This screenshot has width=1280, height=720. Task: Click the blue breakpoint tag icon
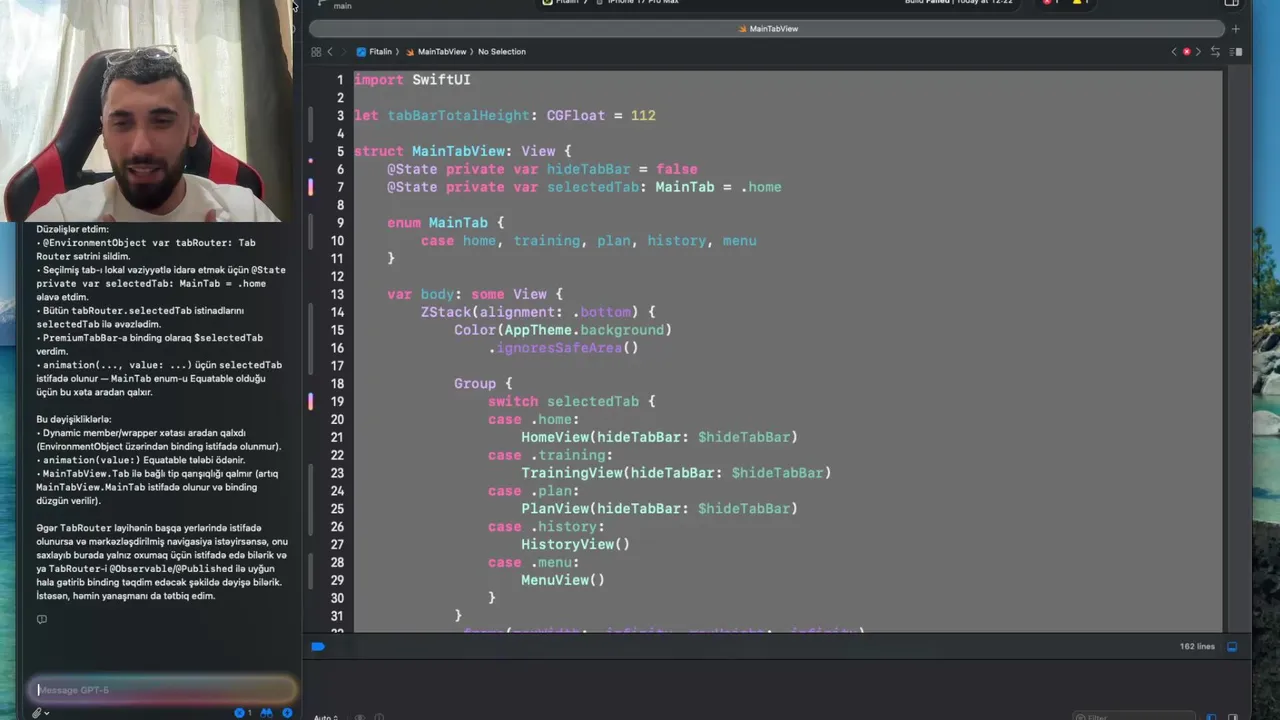coord(318,647)
